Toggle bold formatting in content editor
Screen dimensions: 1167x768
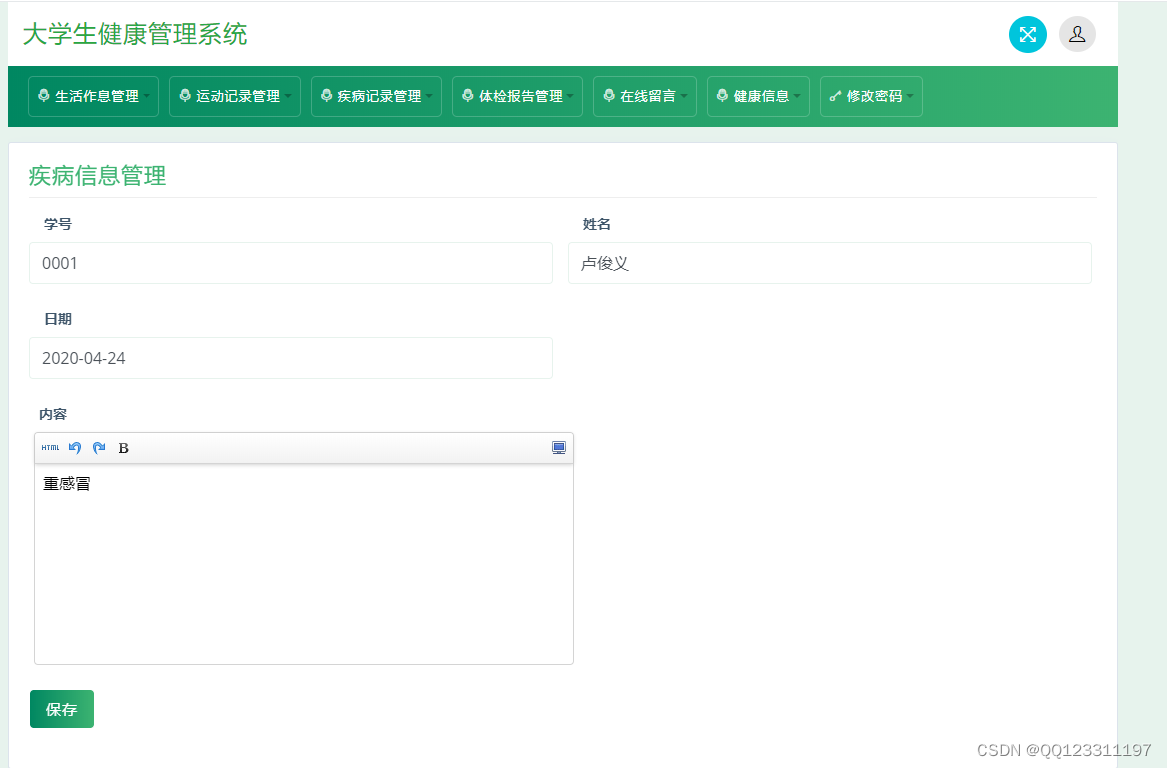pos(124,448)
